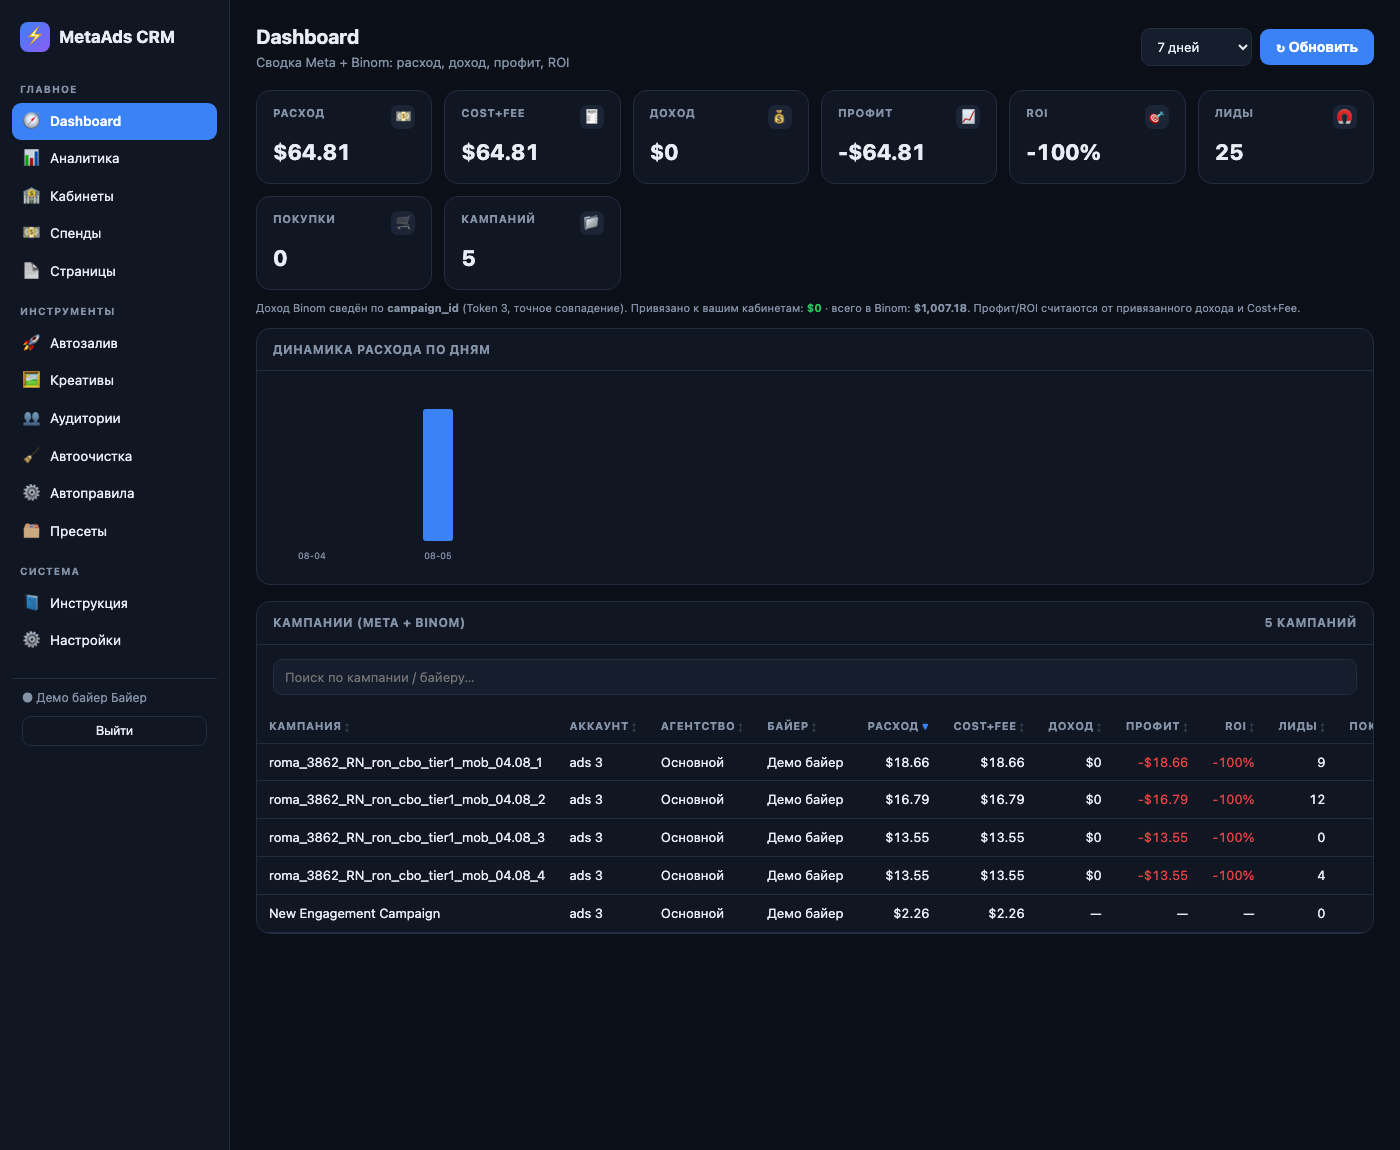Select campaign roma_3862_RN_ron_cbo_tier1_mob_04.08_1
This screenshot has width=1400, height=1150.
coord(406,762)
